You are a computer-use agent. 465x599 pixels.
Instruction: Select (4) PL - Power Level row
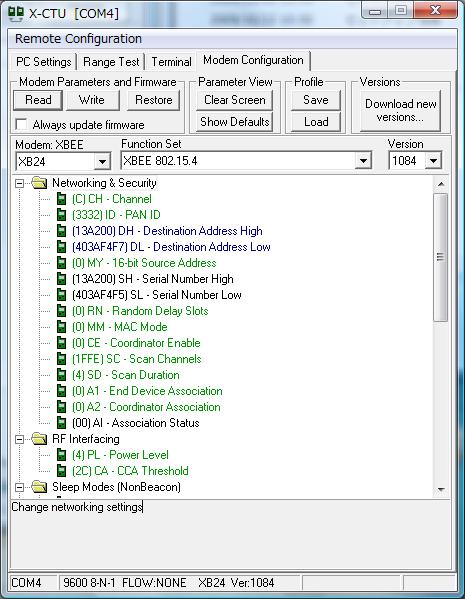(x=120, y=455)
